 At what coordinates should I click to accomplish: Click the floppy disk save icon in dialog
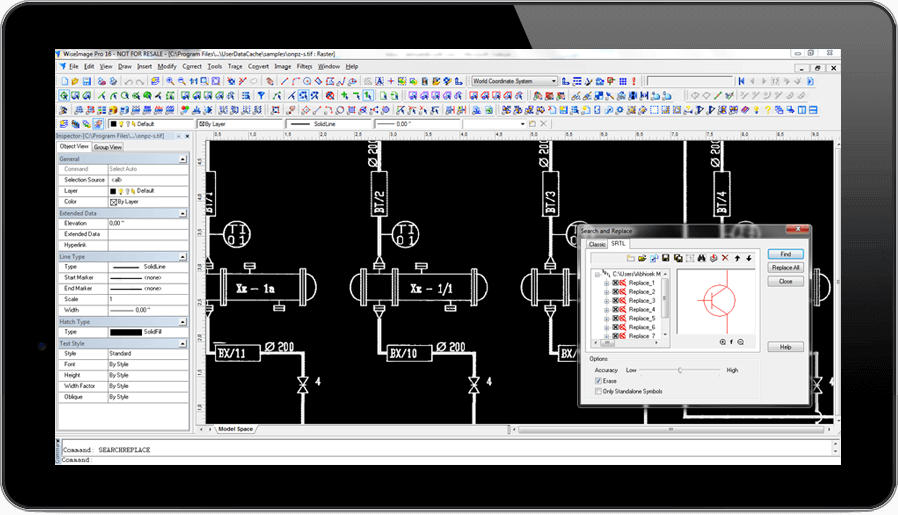pyautogui.click(x=665, y=258)
